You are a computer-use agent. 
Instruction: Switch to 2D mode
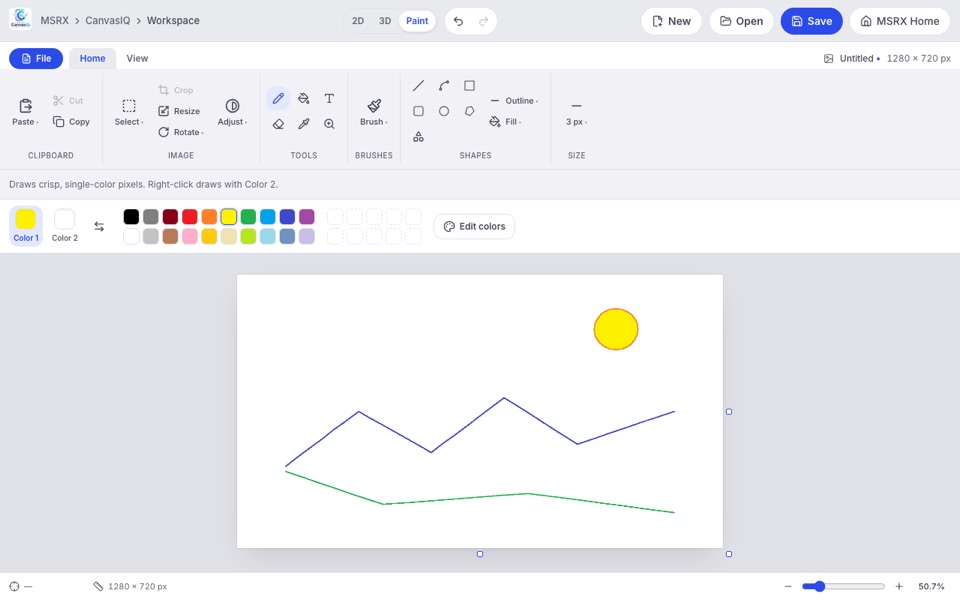pyautogui.click(x=358, y=21)
